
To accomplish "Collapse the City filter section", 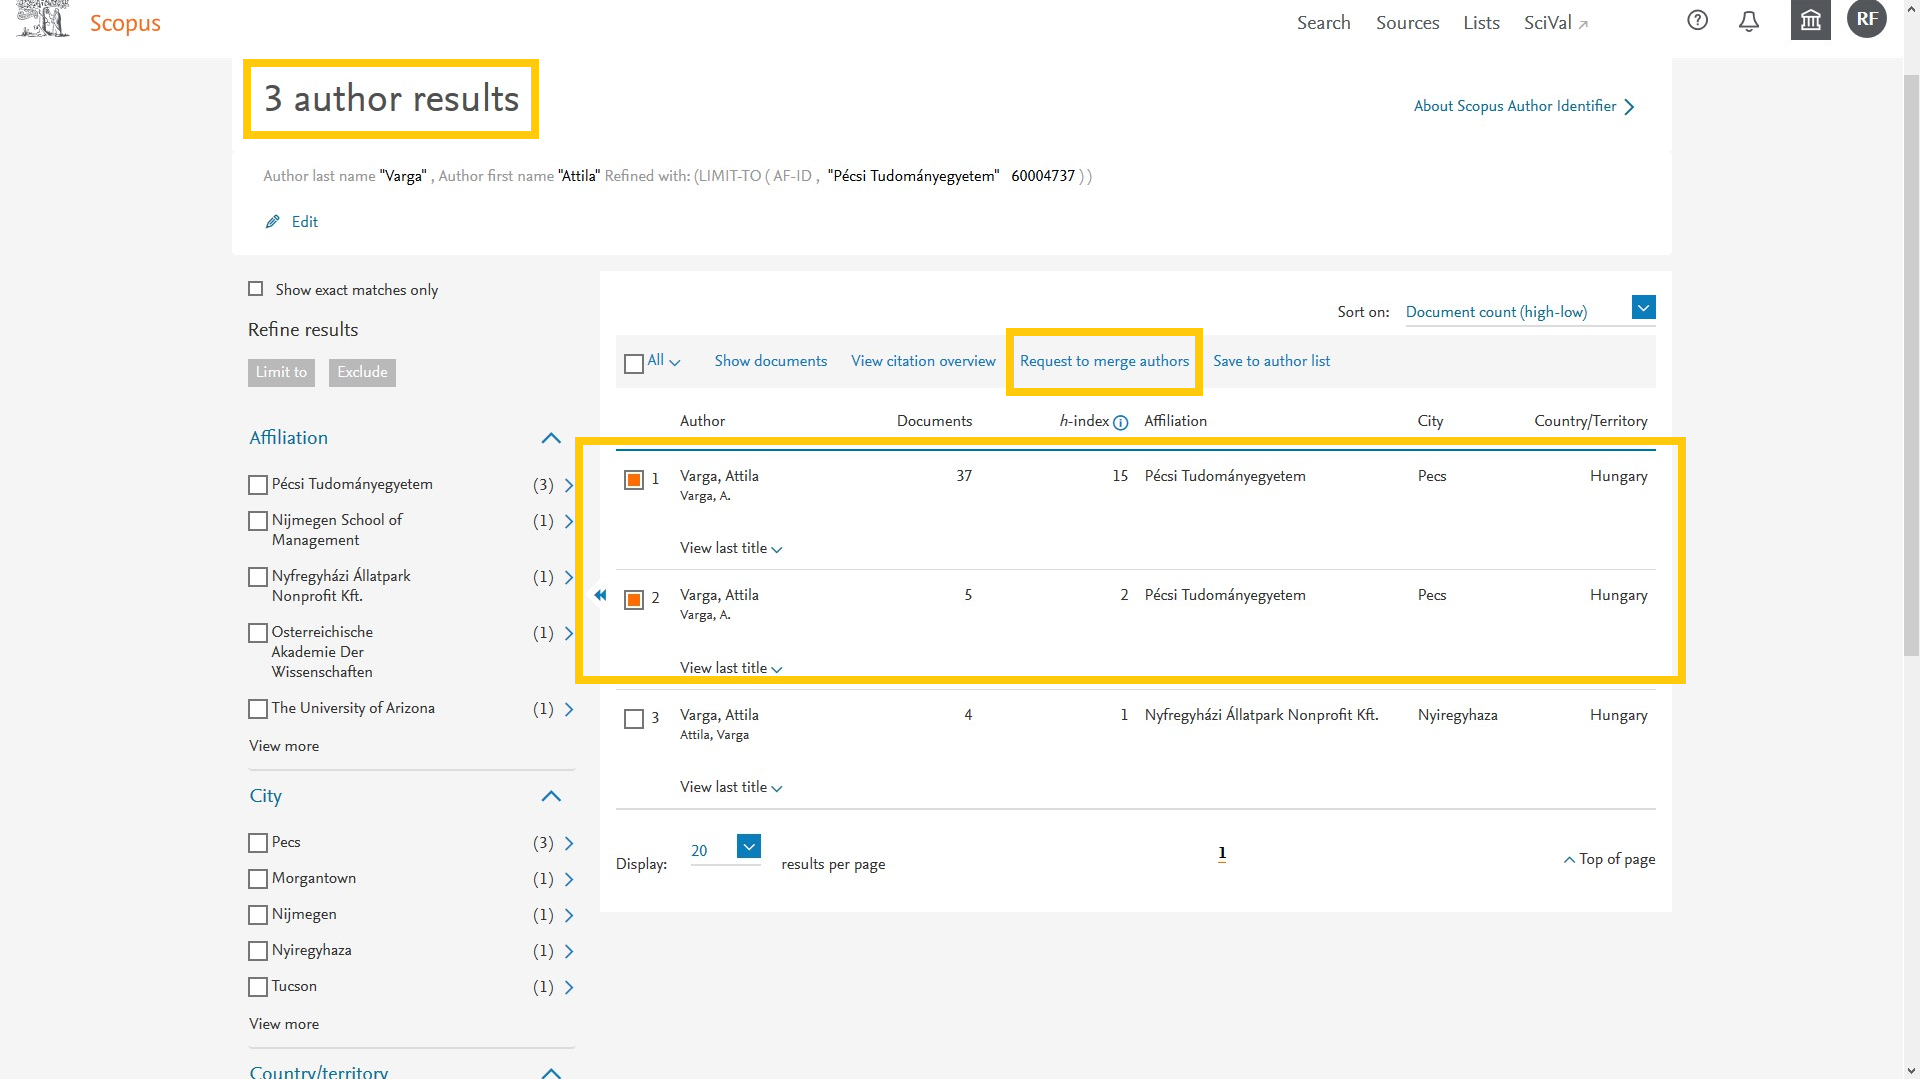I will [x=551, y=796].
